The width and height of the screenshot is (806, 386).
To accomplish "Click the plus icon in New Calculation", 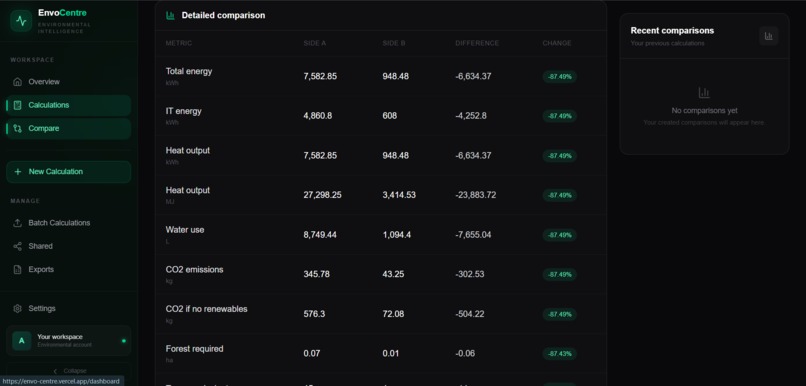I will (x=18, y=172).
